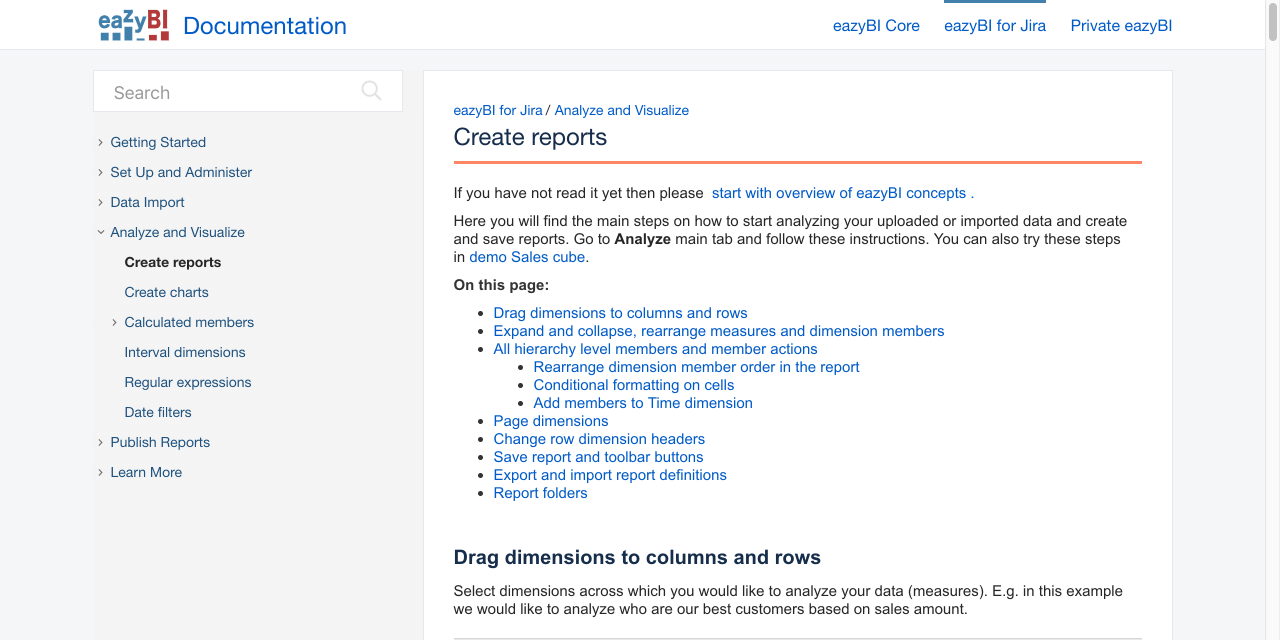Viewport: 1280px width, 640px height.
Task: Expand the Getting Started section arrow
Action: [100, 142]
